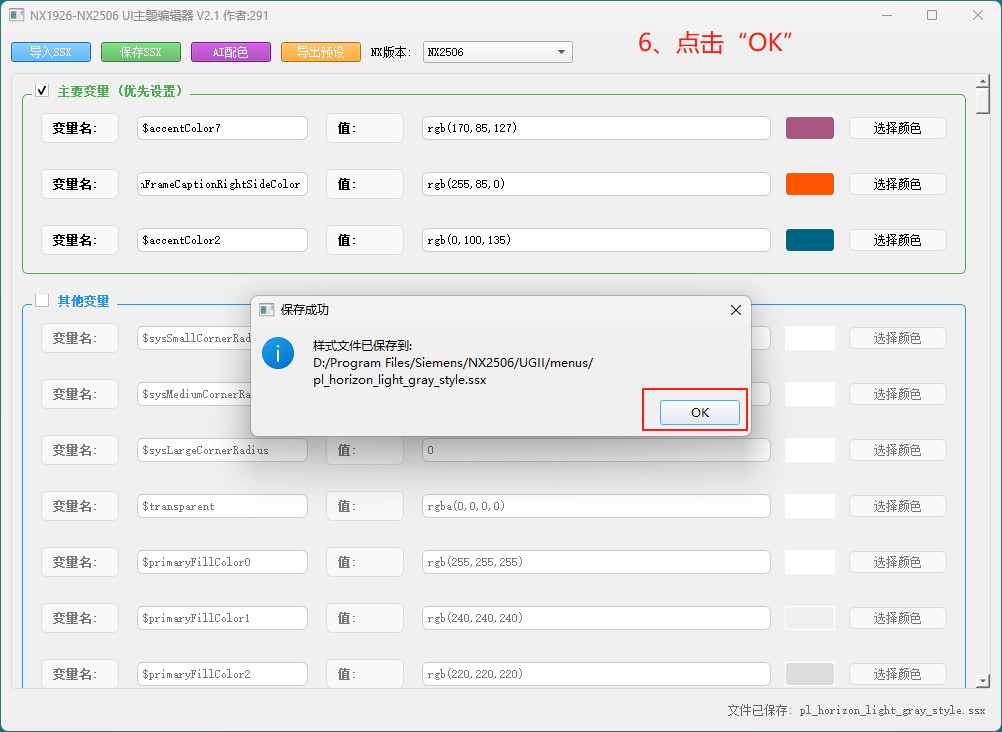Click the orange 导出预设 button
1002x732 pixels.
321,52
